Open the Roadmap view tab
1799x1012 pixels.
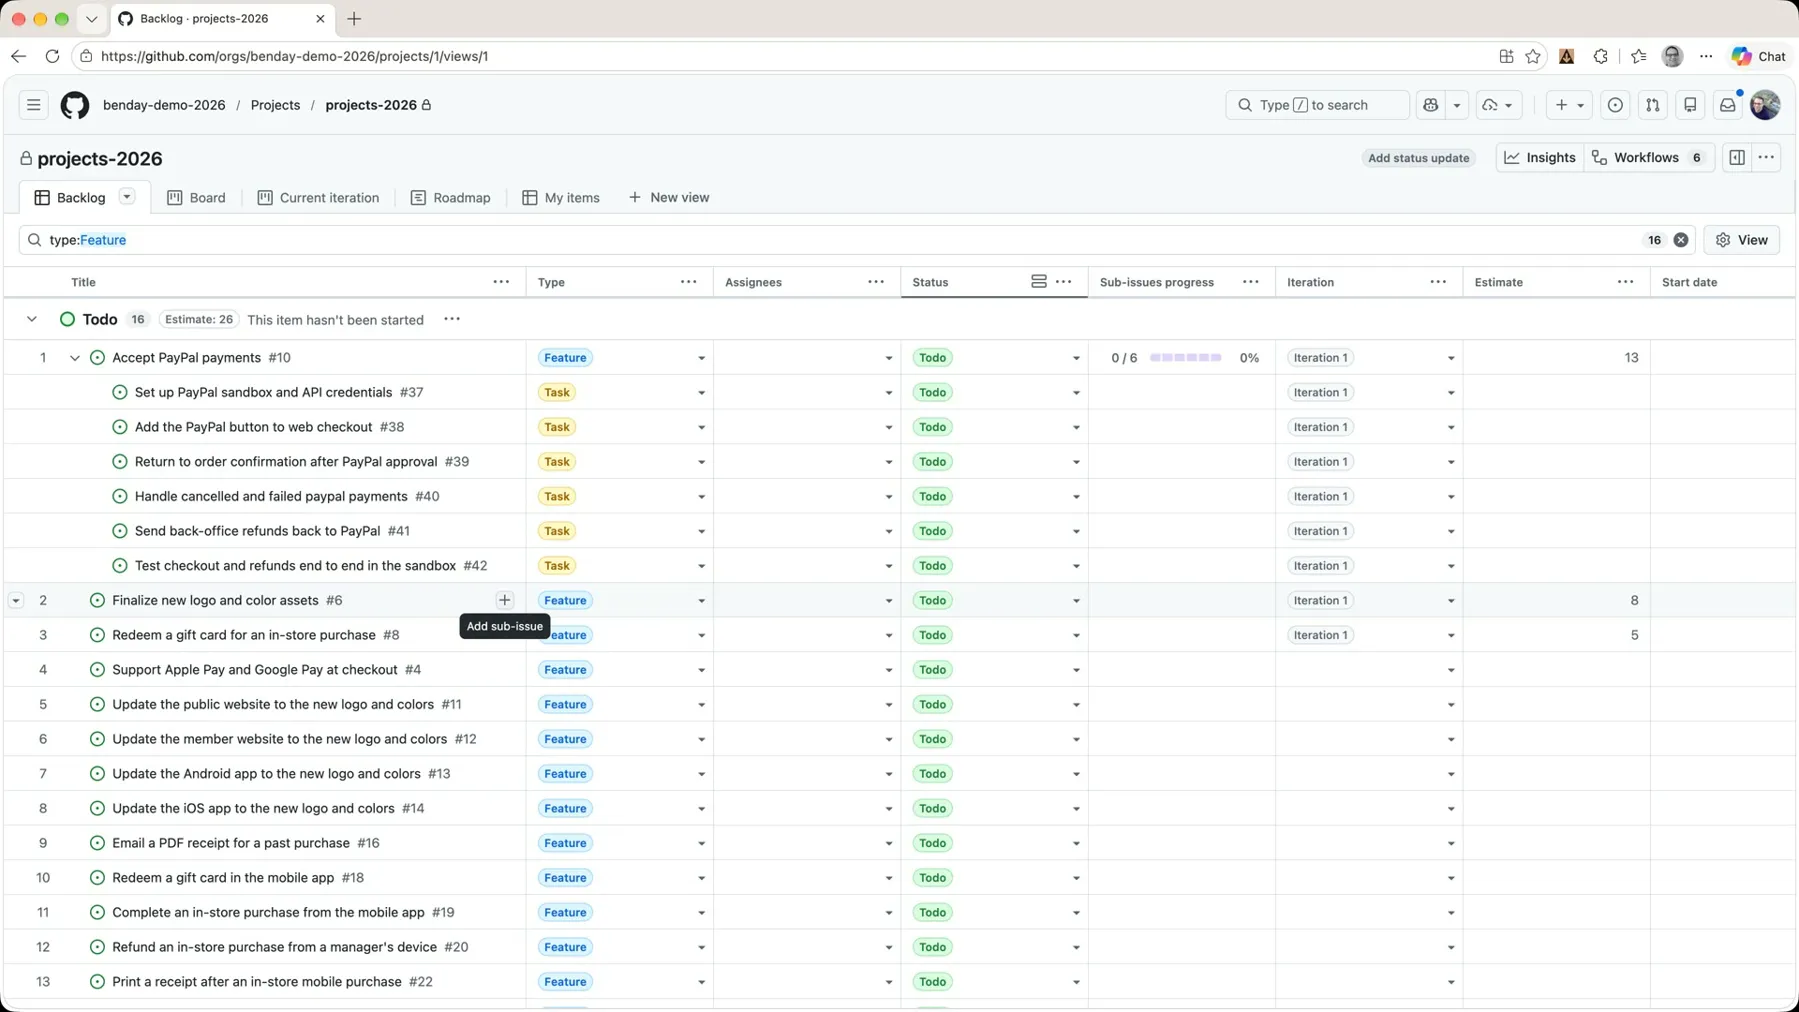(x=450, y=198)
